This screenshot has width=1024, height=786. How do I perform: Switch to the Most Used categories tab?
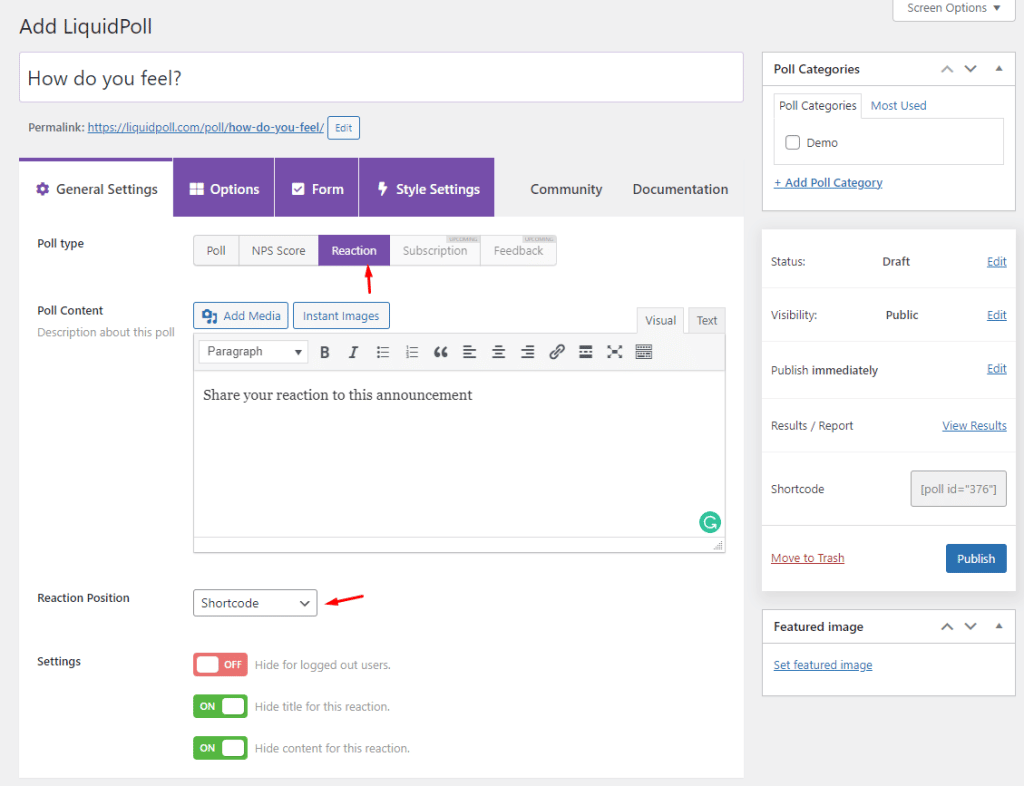click(x=899, y=106)
